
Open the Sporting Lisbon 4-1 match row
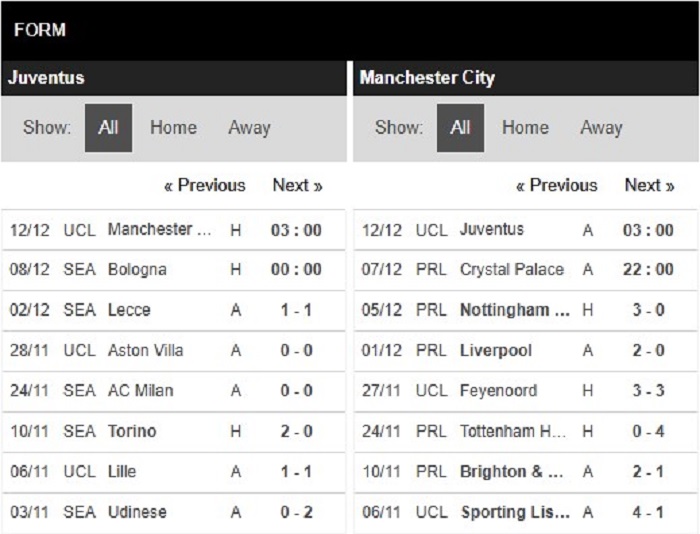526,513
